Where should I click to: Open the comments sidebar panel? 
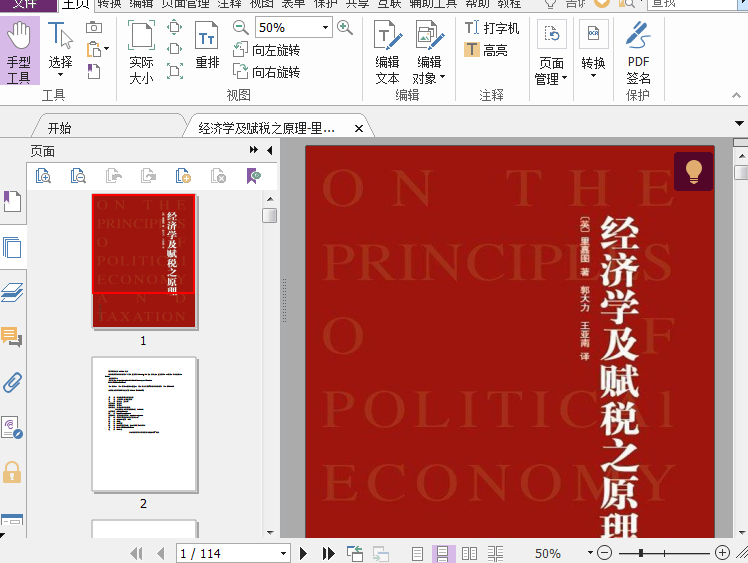pos(12,337)
